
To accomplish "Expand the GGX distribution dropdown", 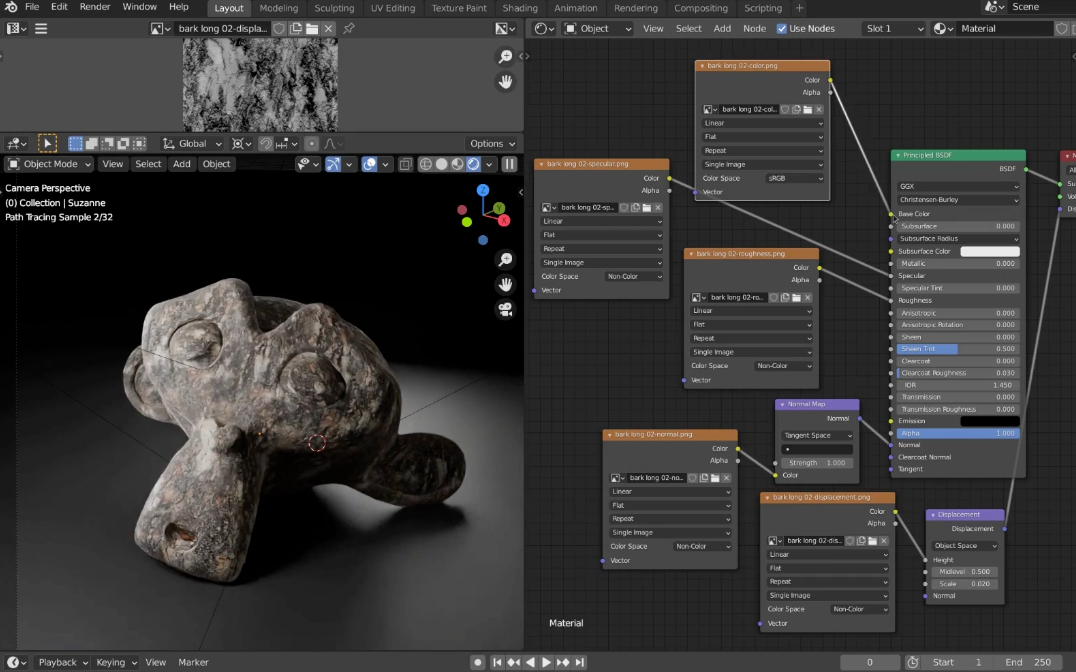I will [958, 186].
